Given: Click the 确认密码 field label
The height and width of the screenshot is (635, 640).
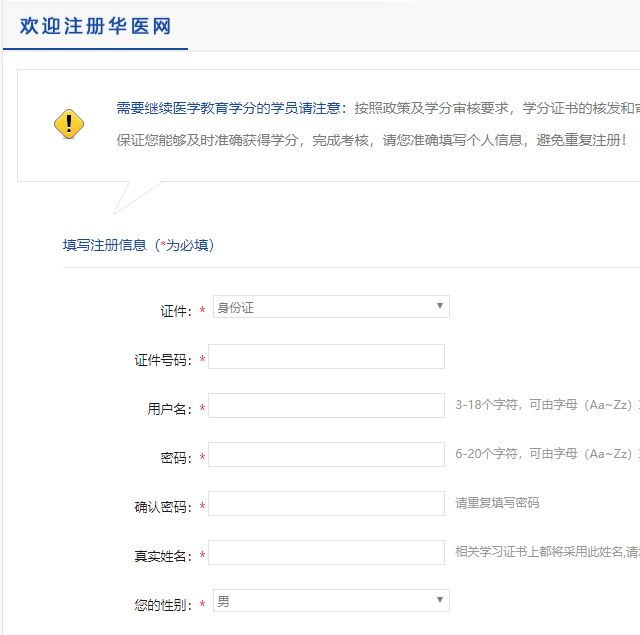Looking at the screenshot, I should pos(163,507).
